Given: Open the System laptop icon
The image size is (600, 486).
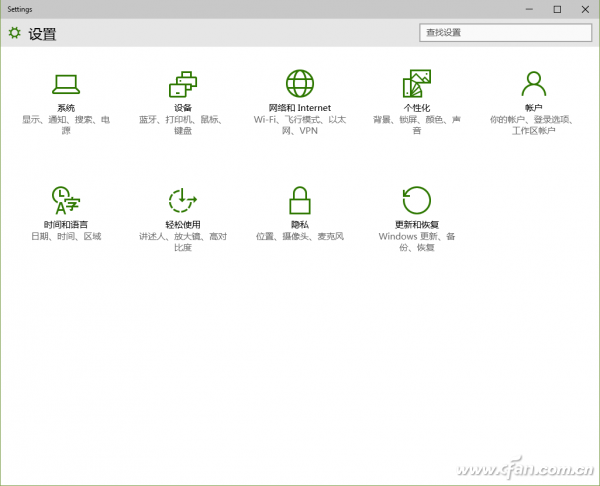Looking at the screenshot, I should click(66, 84).
